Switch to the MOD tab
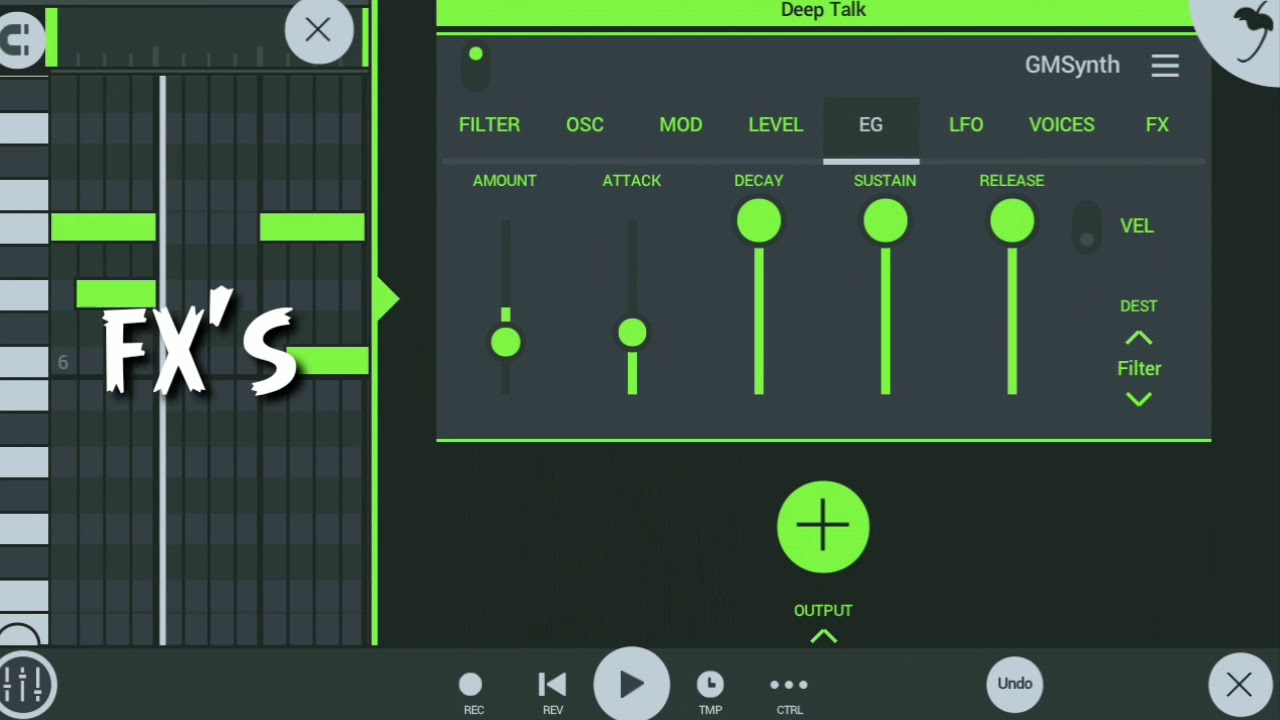The height and width of the screenshot is (720, 1280). (x=681, y=125)
